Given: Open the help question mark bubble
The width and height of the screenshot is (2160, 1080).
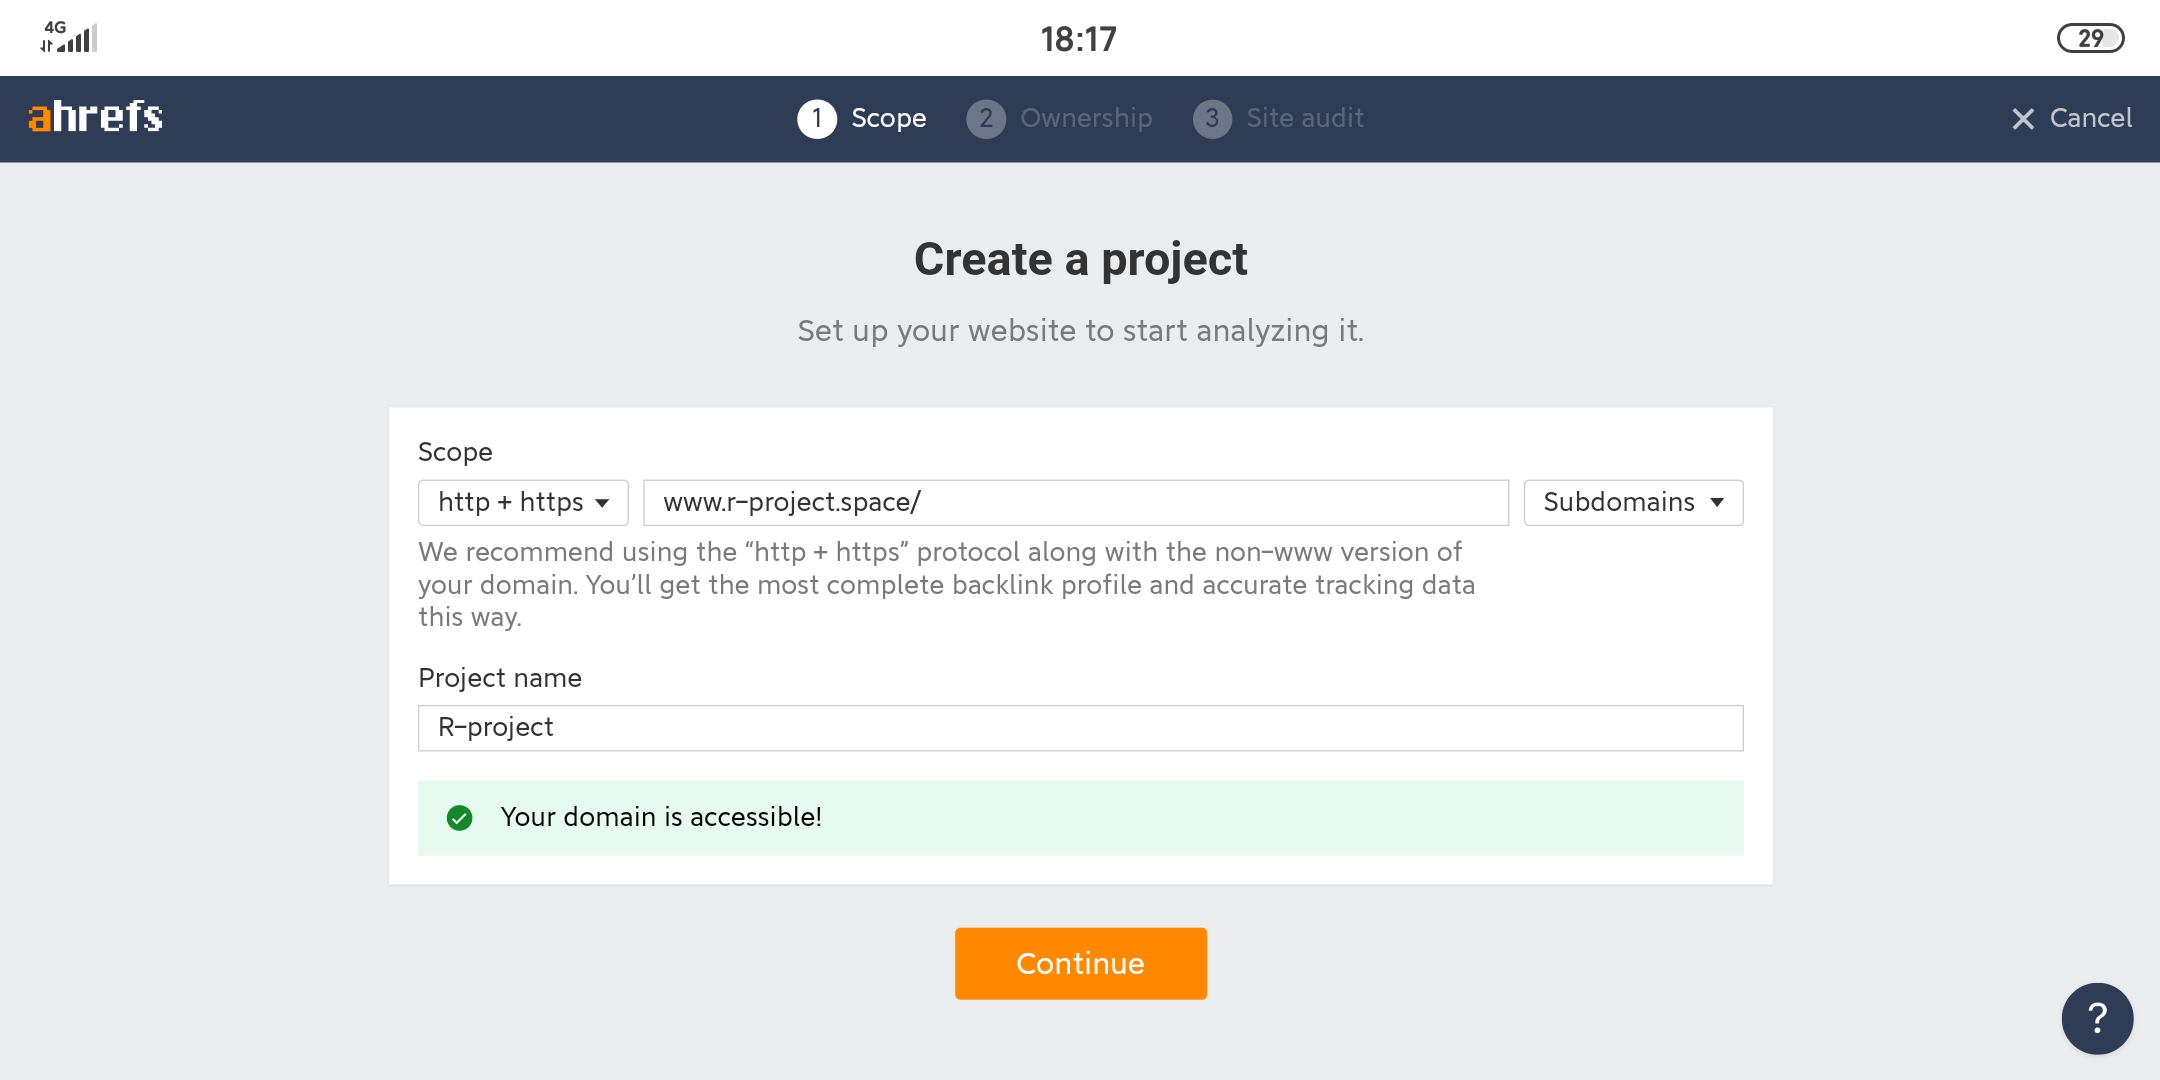Looking at the screenshot, I should (x=2097, y=1018).
